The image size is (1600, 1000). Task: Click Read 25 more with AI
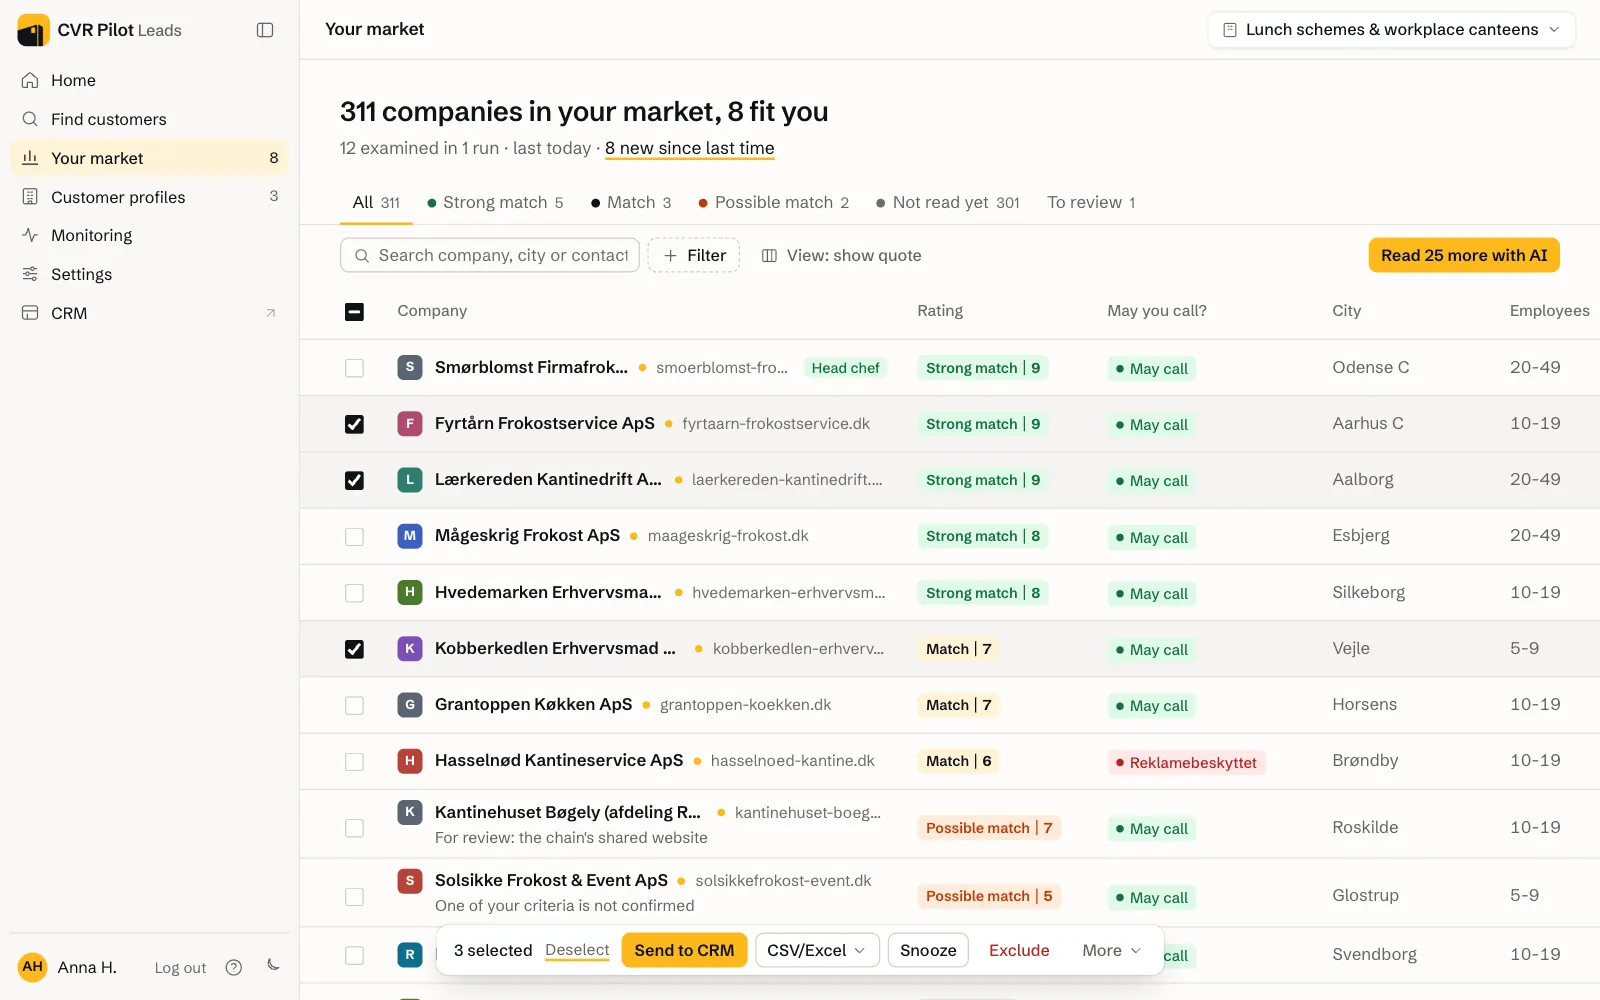[1464, 255]
